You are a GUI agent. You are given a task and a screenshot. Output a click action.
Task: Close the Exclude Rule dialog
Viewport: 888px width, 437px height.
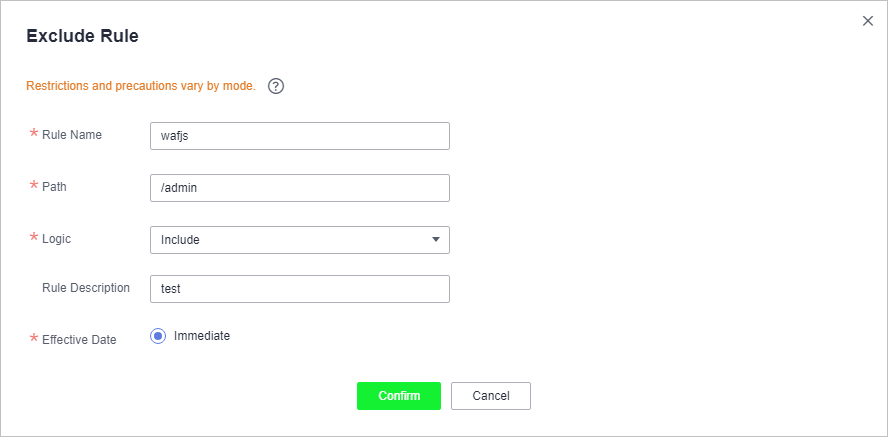[x=867, y=21]
